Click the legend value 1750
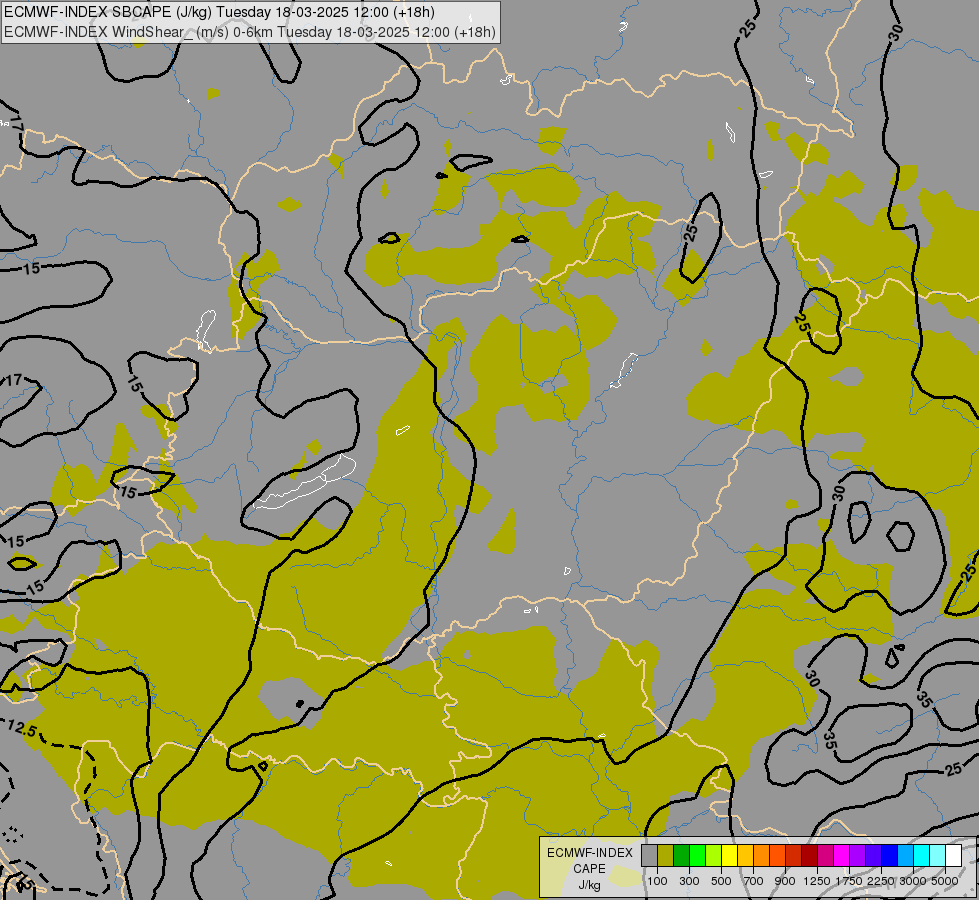This screenshot has height=900, width=979. (x=849, y=881)
